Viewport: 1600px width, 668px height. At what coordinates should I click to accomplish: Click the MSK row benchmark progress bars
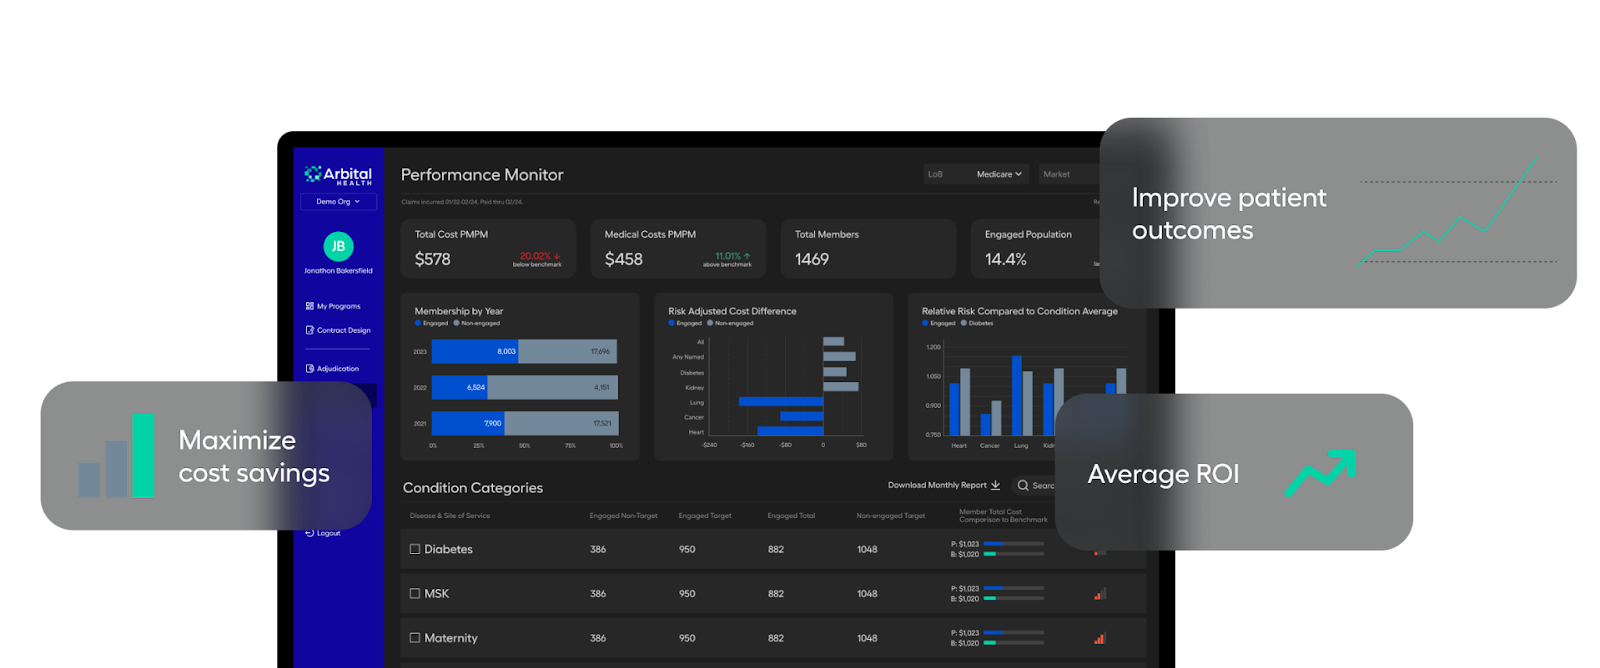(x=1014, y=593)
